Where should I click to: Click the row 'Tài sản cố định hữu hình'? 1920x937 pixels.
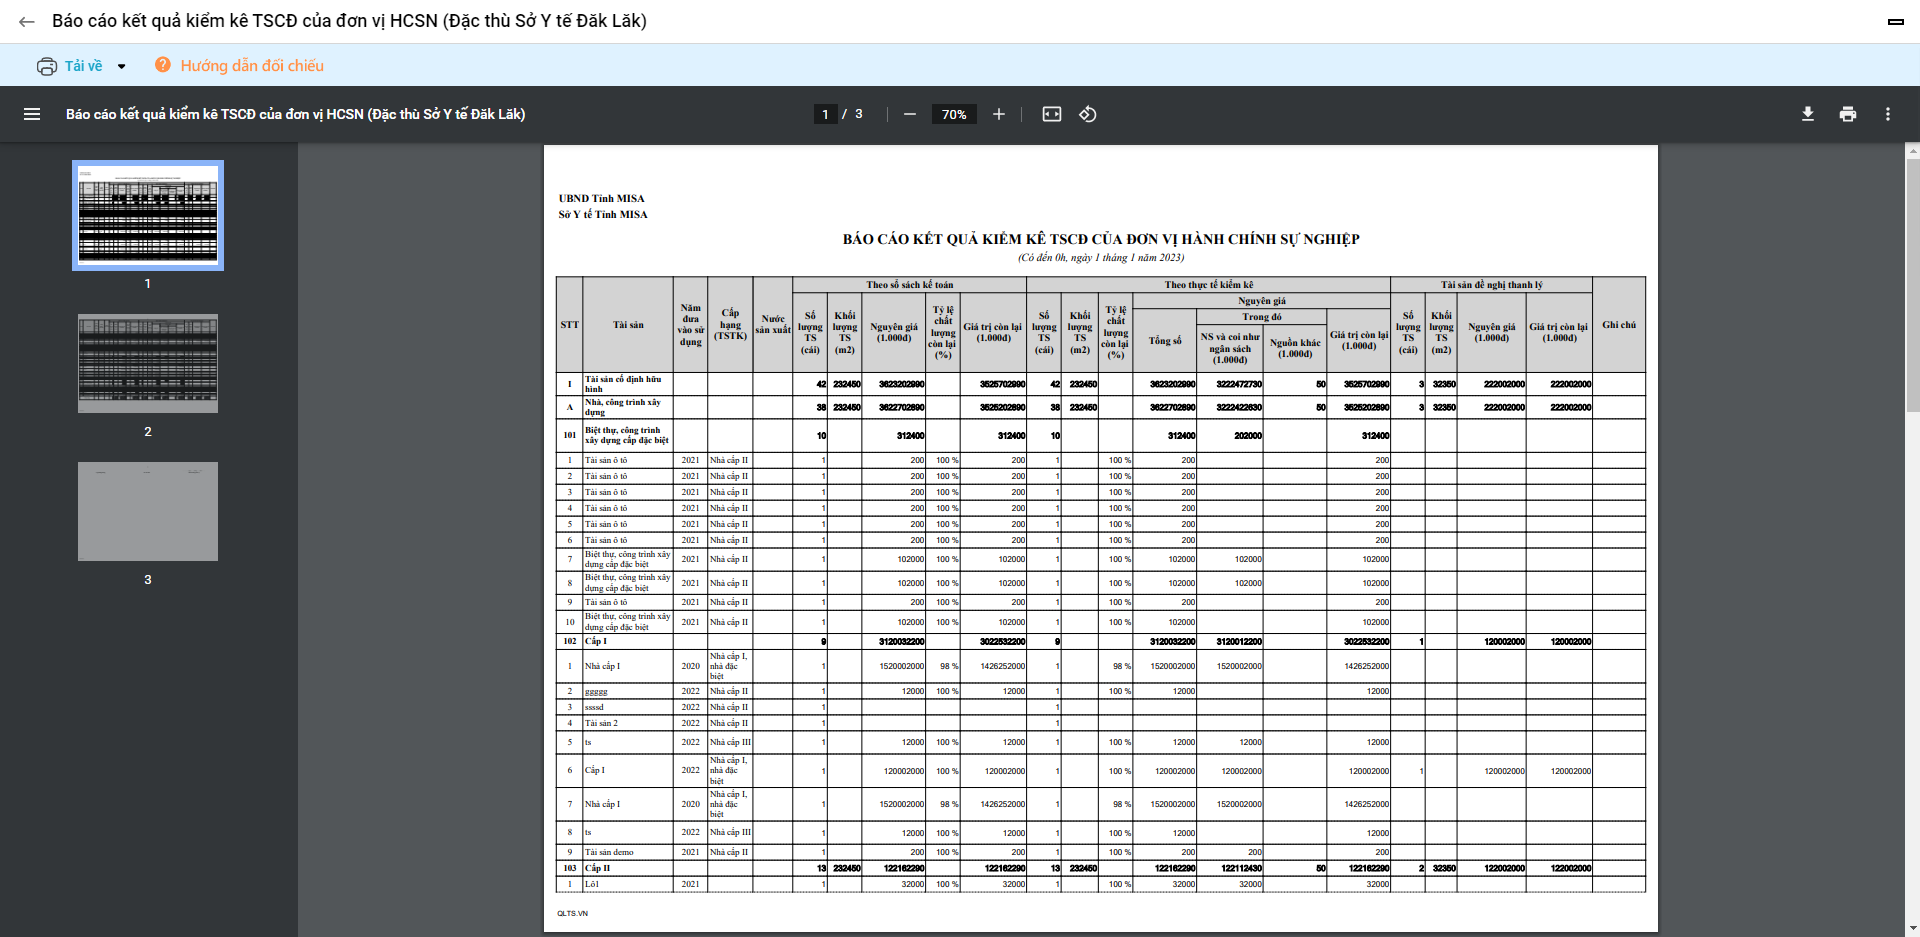1101,384
